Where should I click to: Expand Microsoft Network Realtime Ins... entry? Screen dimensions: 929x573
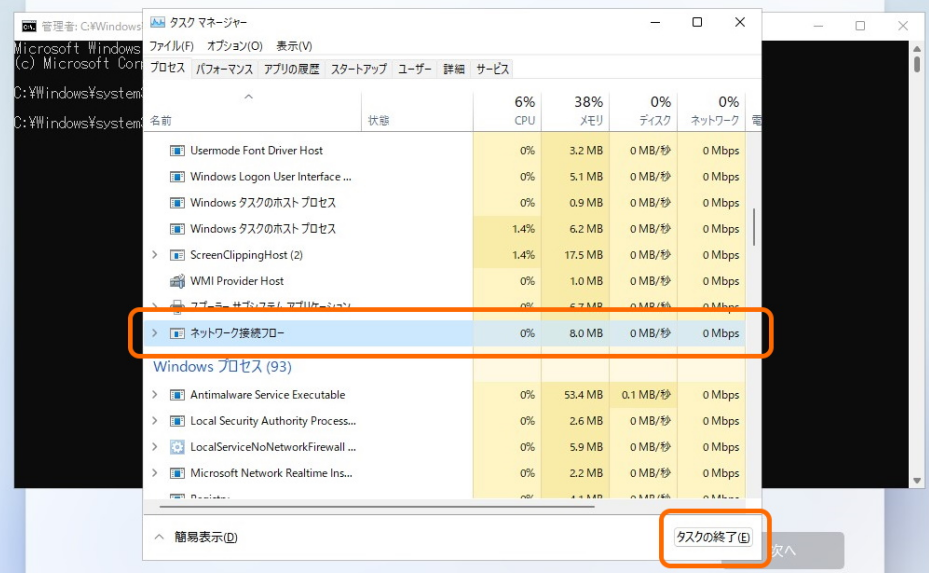point(155,473)
